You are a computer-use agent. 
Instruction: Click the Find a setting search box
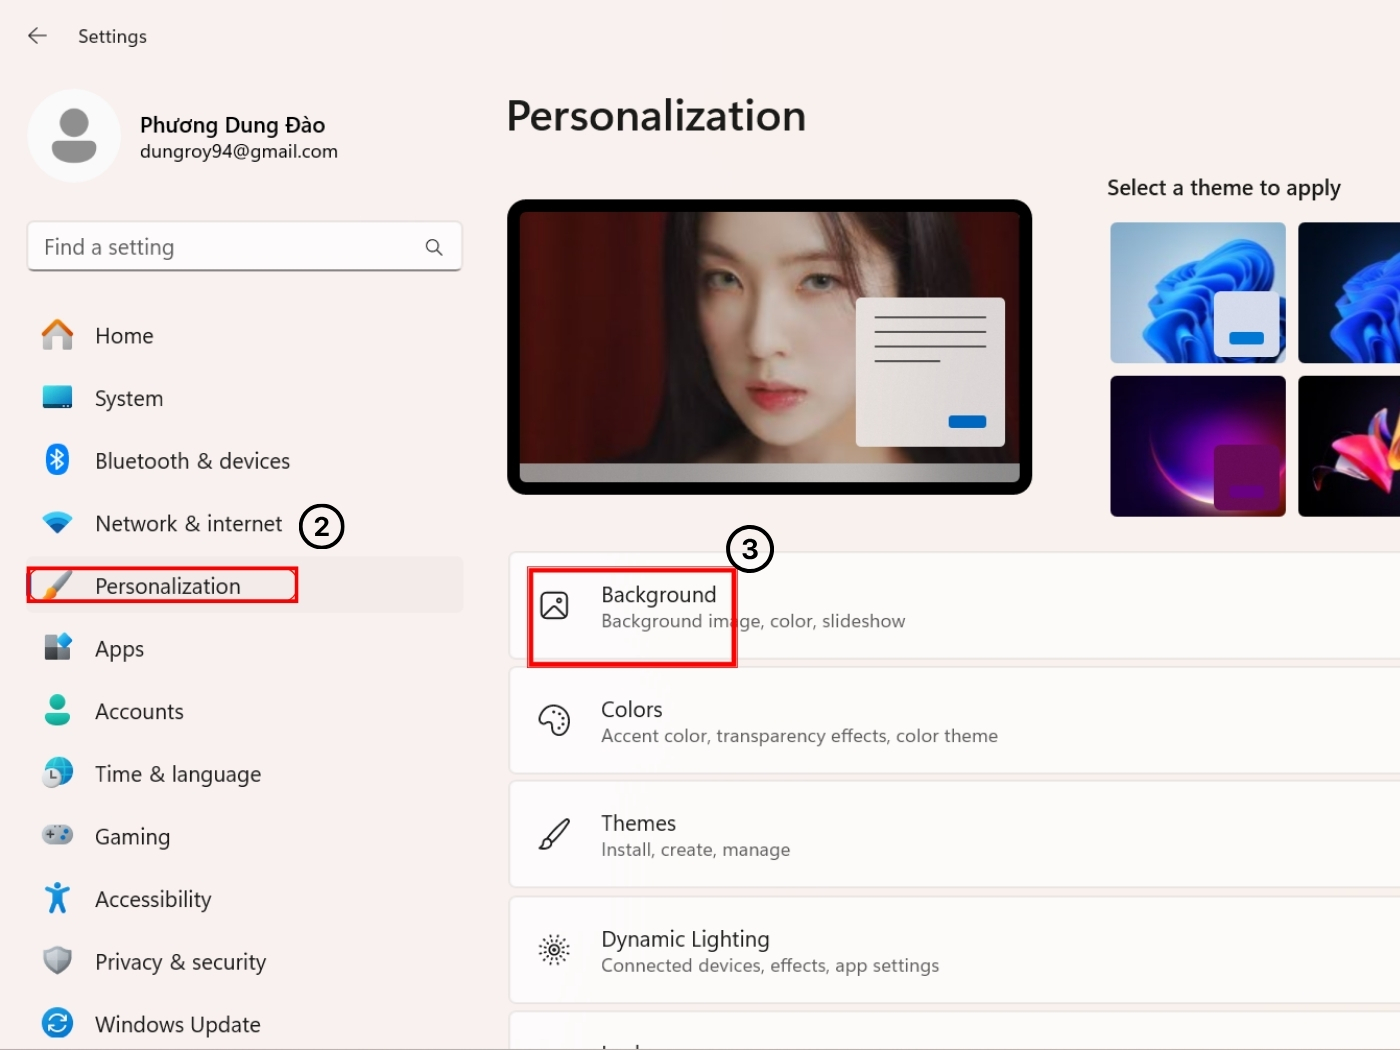click(245, 247)
